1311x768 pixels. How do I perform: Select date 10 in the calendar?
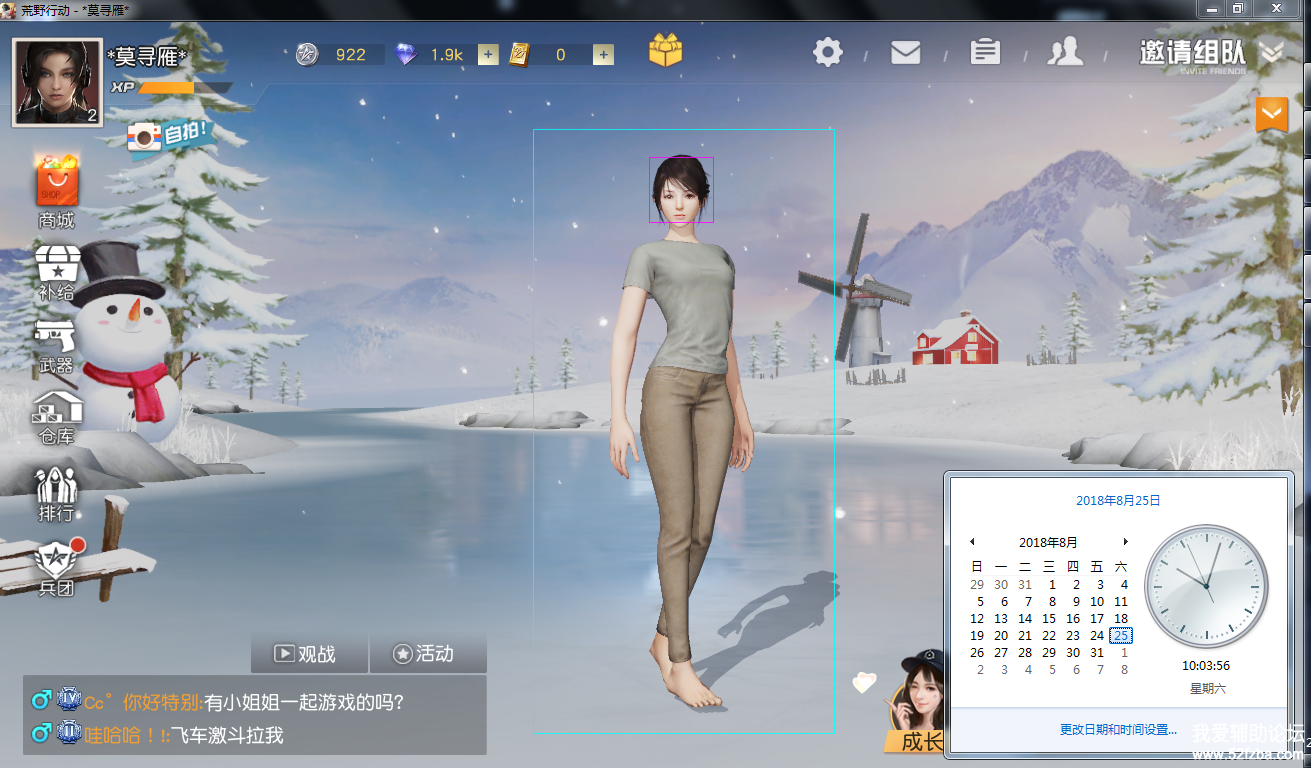1097,602
